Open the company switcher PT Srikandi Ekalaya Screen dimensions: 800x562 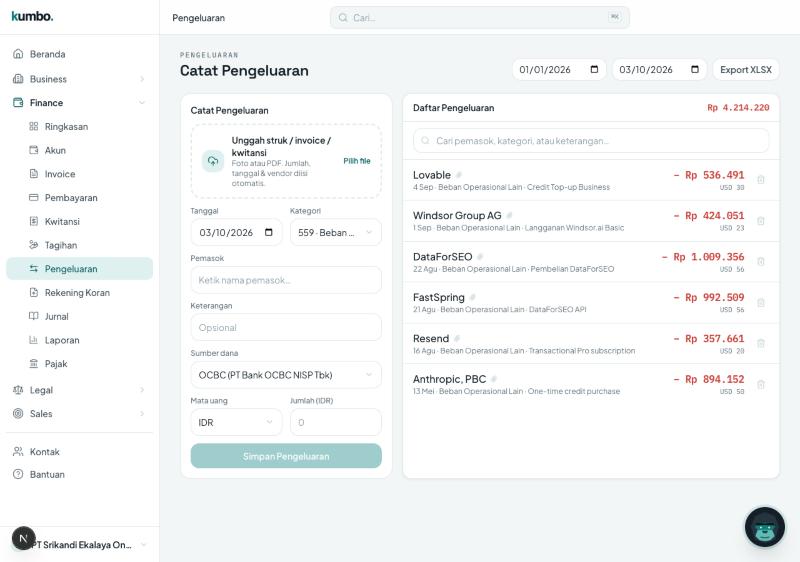[80, 545]
